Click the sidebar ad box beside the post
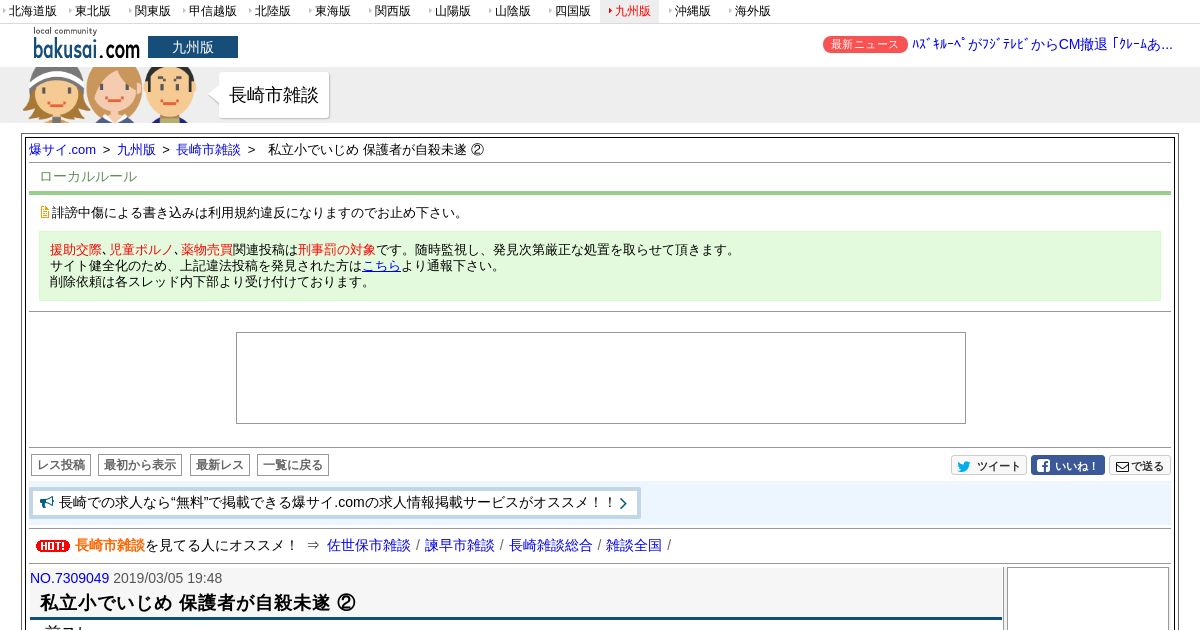1200x630 pixels. click(x=1088, y=599)
